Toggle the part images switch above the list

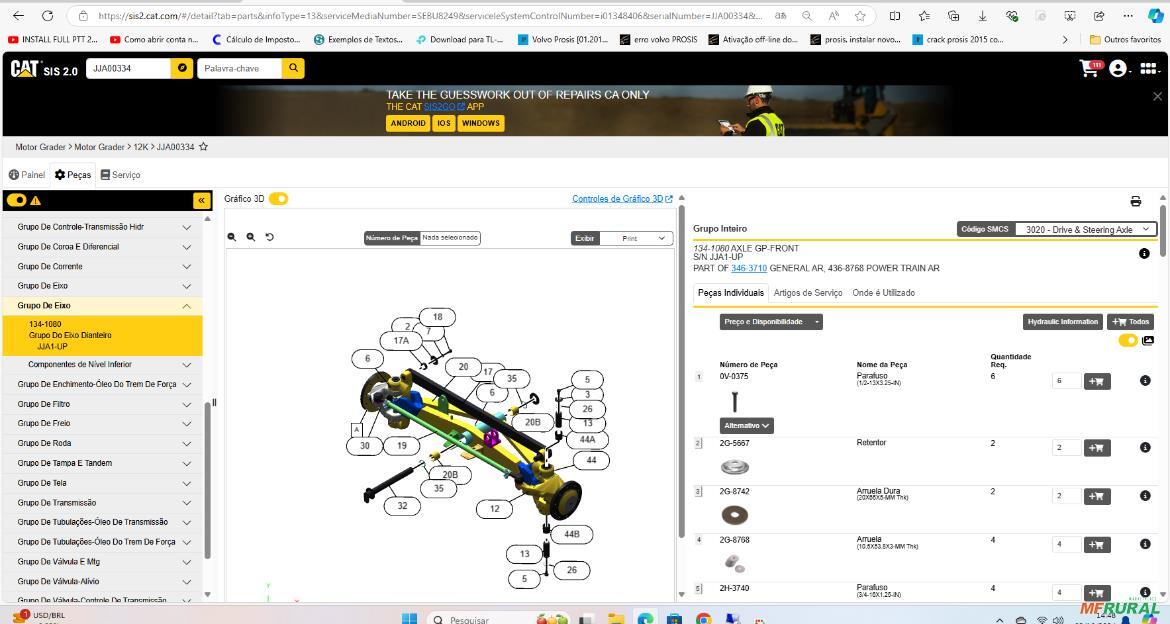(x=1128, y=340)
